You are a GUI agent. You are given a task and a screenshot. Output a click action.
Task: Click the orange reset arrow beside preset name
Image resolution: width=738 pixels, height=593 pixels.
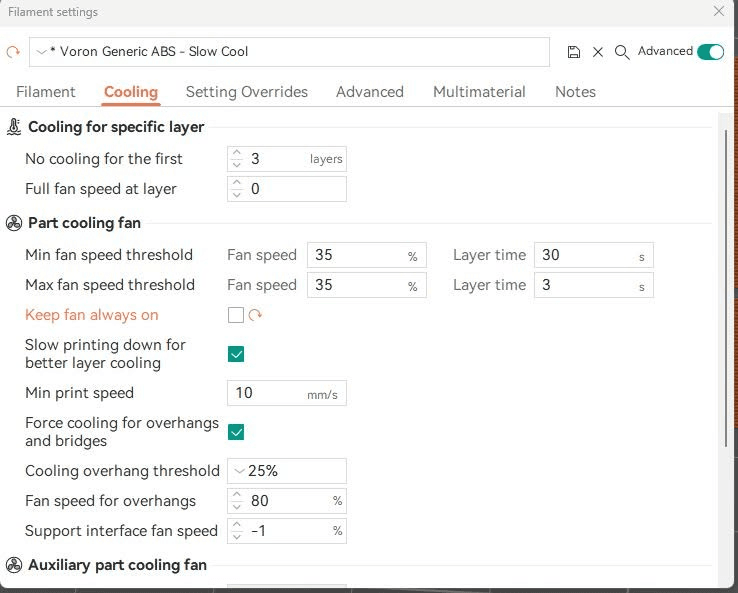coord(13,52)
